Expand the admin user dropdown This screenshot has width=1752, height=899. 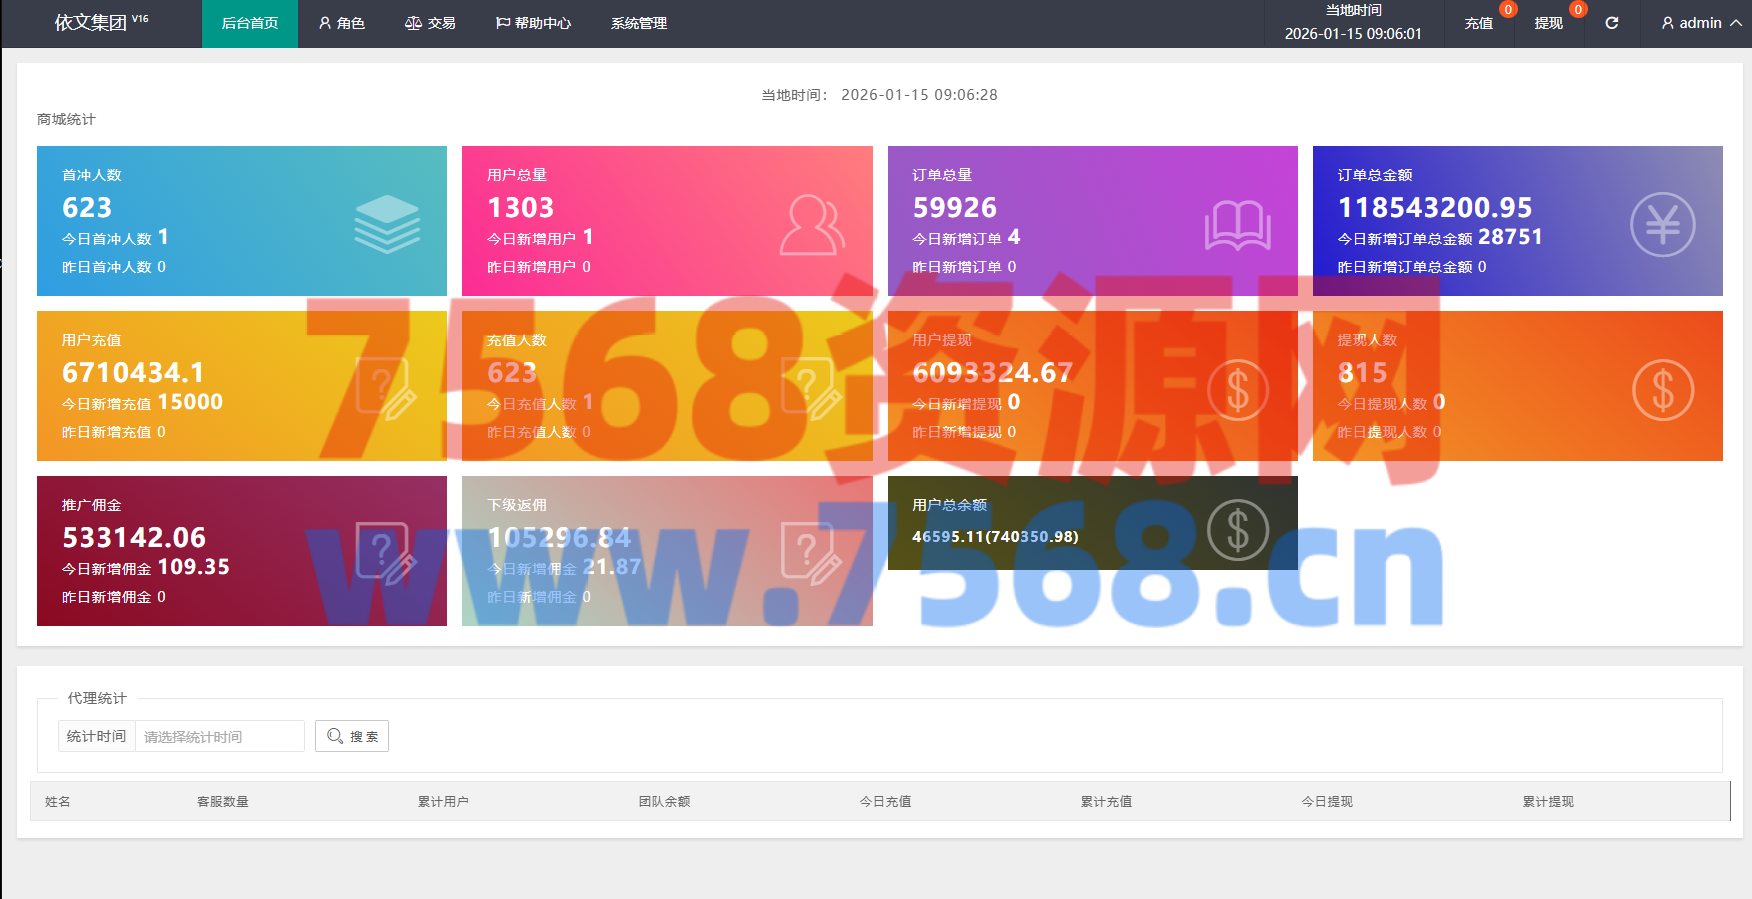click(x=1700, y=23)
